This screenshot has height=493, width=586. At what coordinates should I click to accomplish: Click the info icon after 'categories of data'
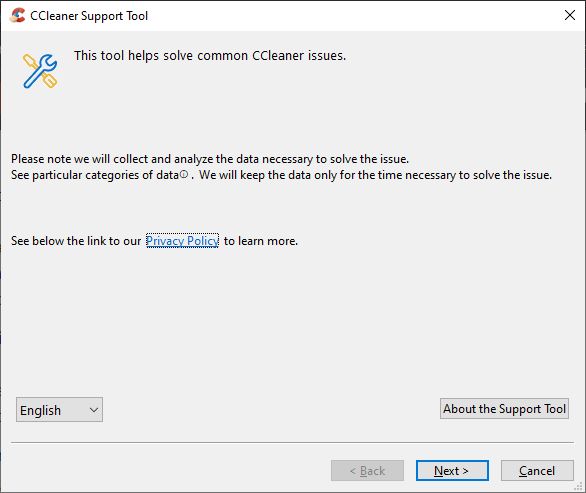tap(183, 174)
